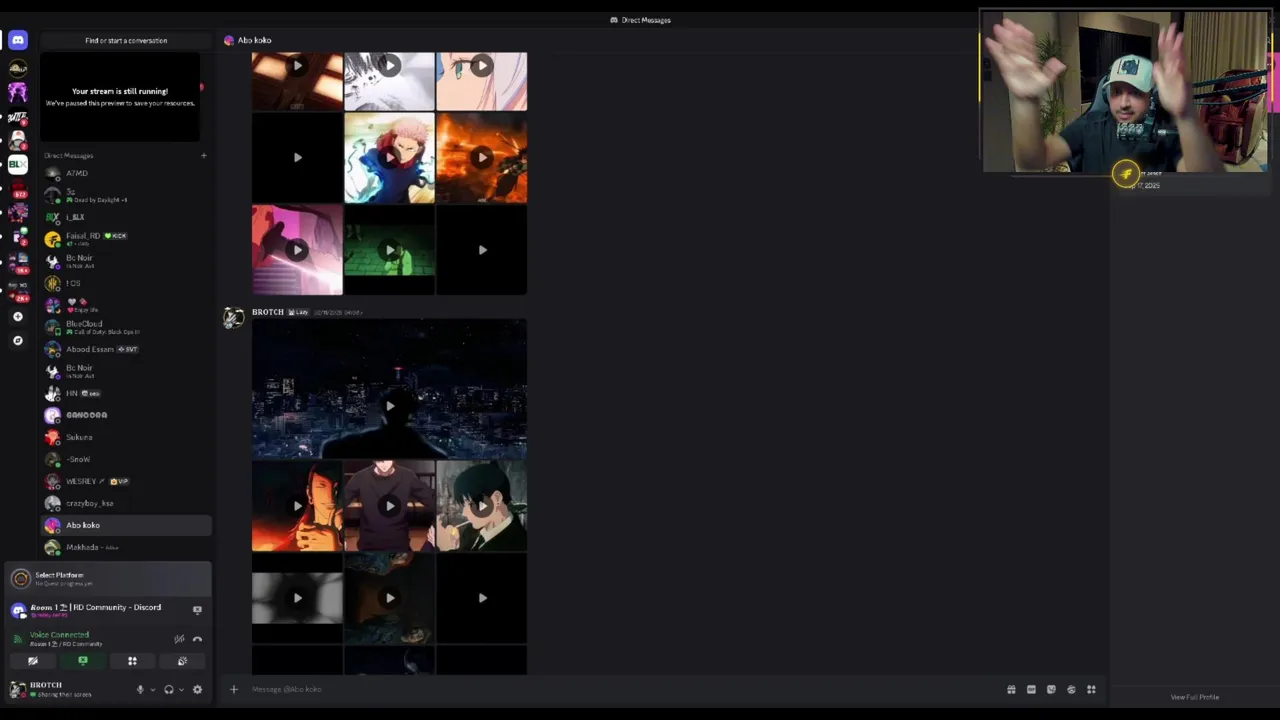Turn on camera button in voice panel
Screen dimensions: 1280x720
pos(33,661)
